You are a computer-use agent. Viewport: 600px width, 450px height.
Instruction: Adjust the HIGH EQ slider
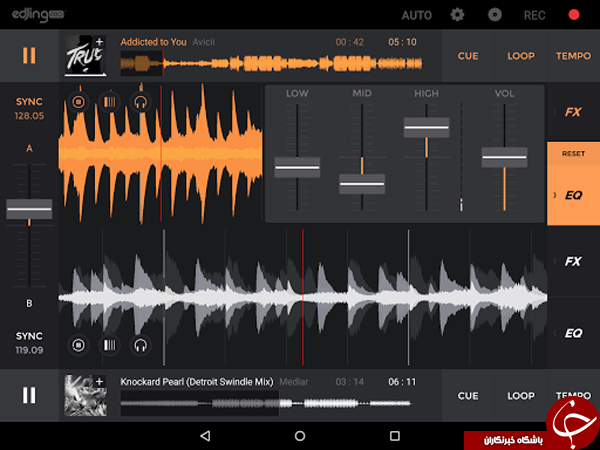tap(426, 127)
